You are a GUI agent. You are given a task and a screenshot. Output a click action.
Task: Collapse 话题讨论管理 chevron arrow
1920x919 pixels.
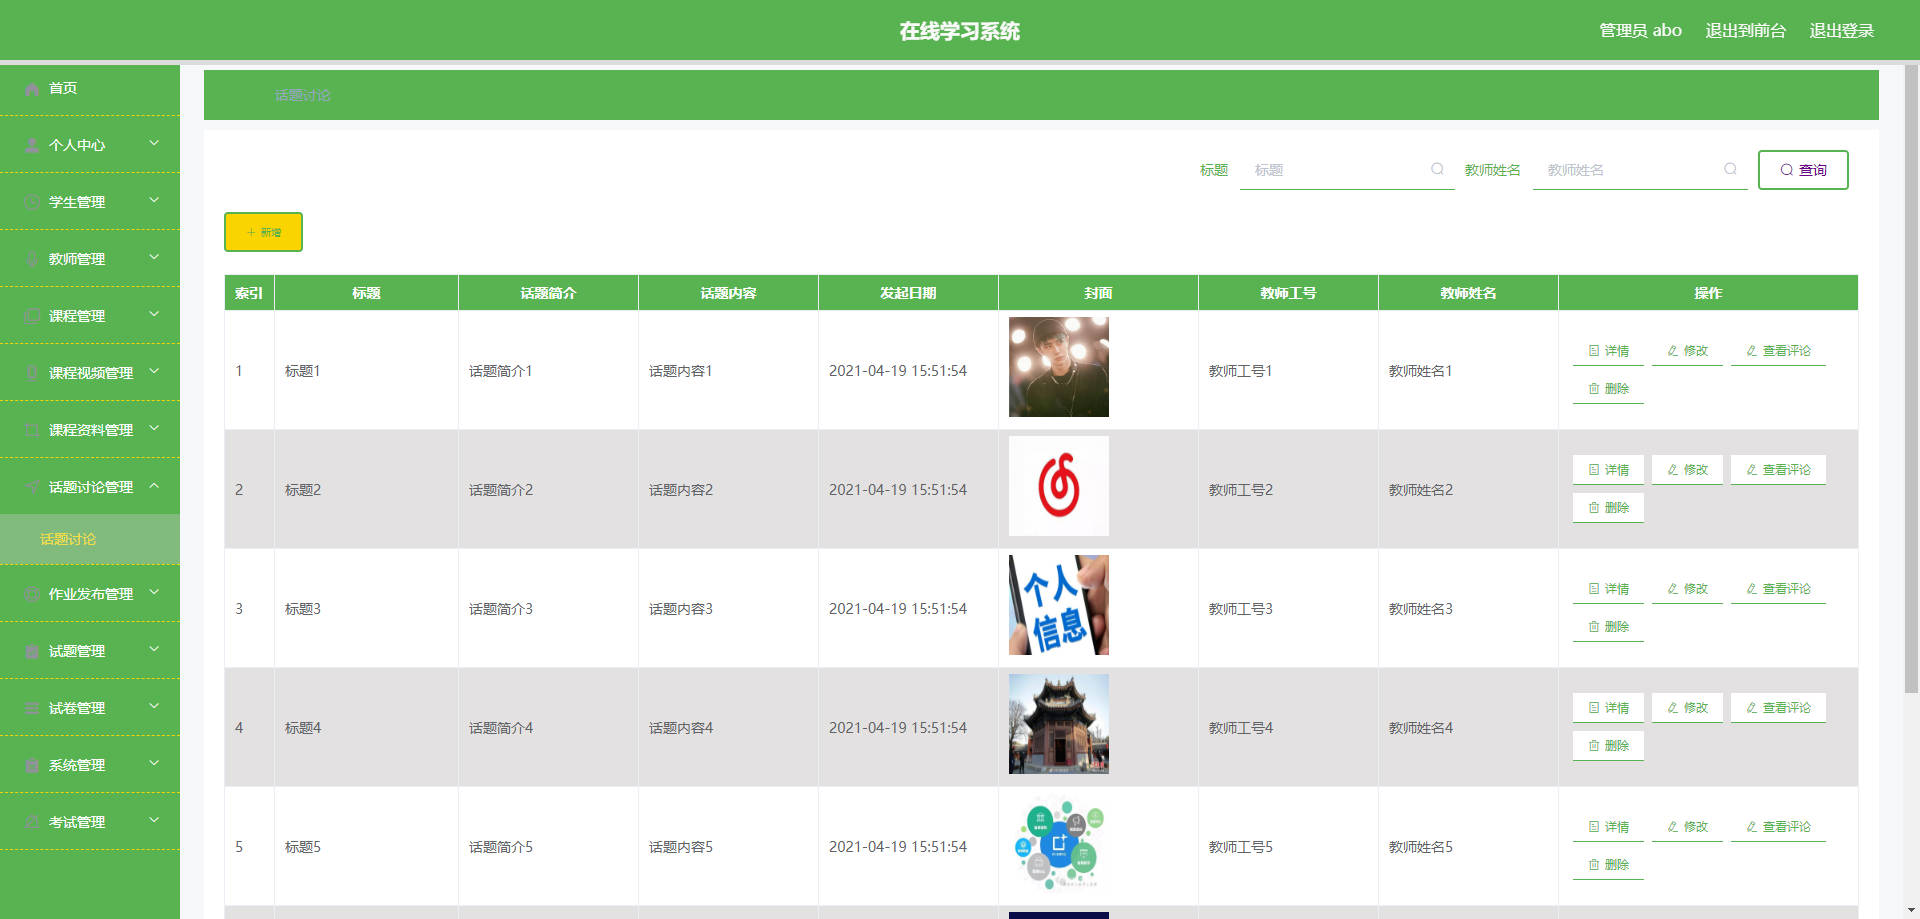coord(154,486)
